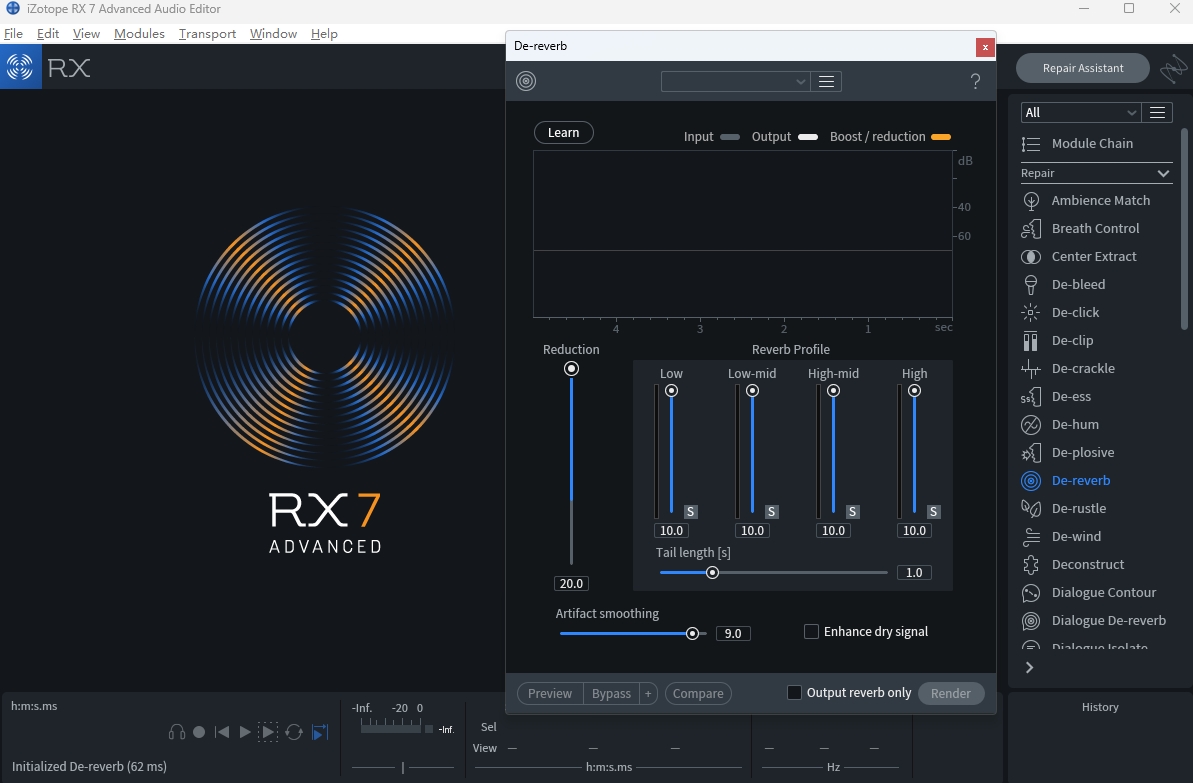Click De-reverb module logo icon in dialog

point(526,81)
